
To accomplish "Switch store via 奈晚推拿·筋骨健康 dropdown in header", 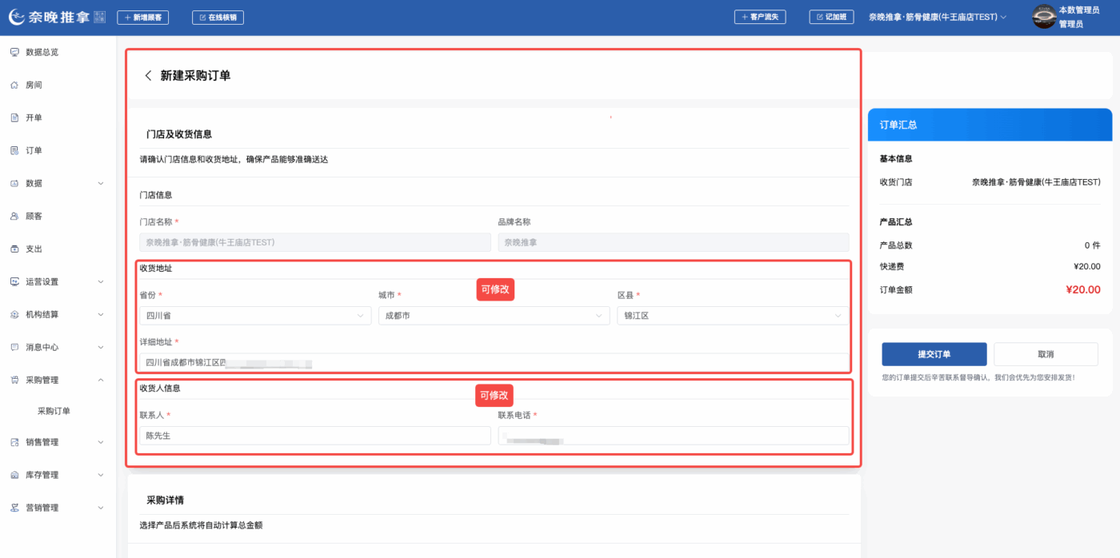I will 937,17.
